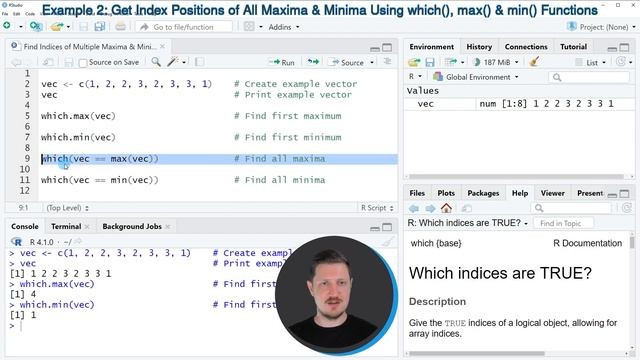Screen dimensions: 640x360
Task: Click the Find magnifier in editor toolbar
Action: (156, 62)
